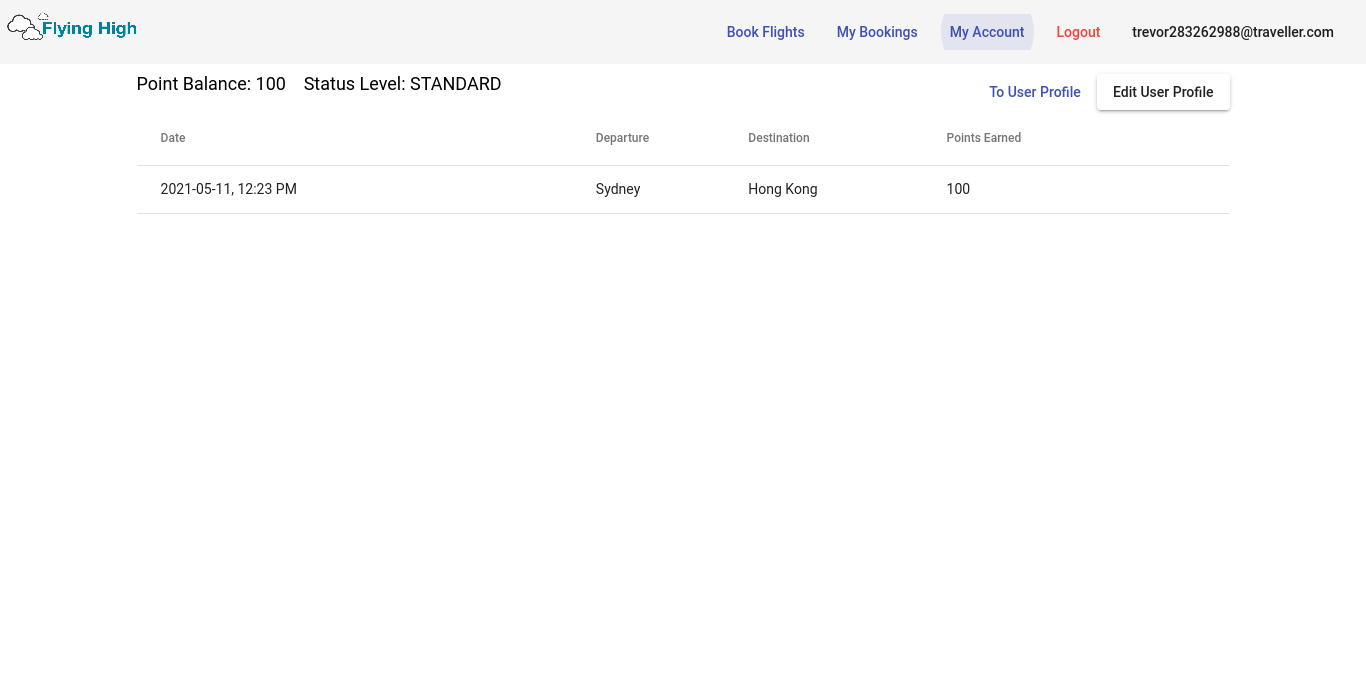Image resolution: width=1366 pixels, height=694 pixels.
Task: Select the 2021-05-11, 12:23 PM date cell
Action: [x=228, y=189]
